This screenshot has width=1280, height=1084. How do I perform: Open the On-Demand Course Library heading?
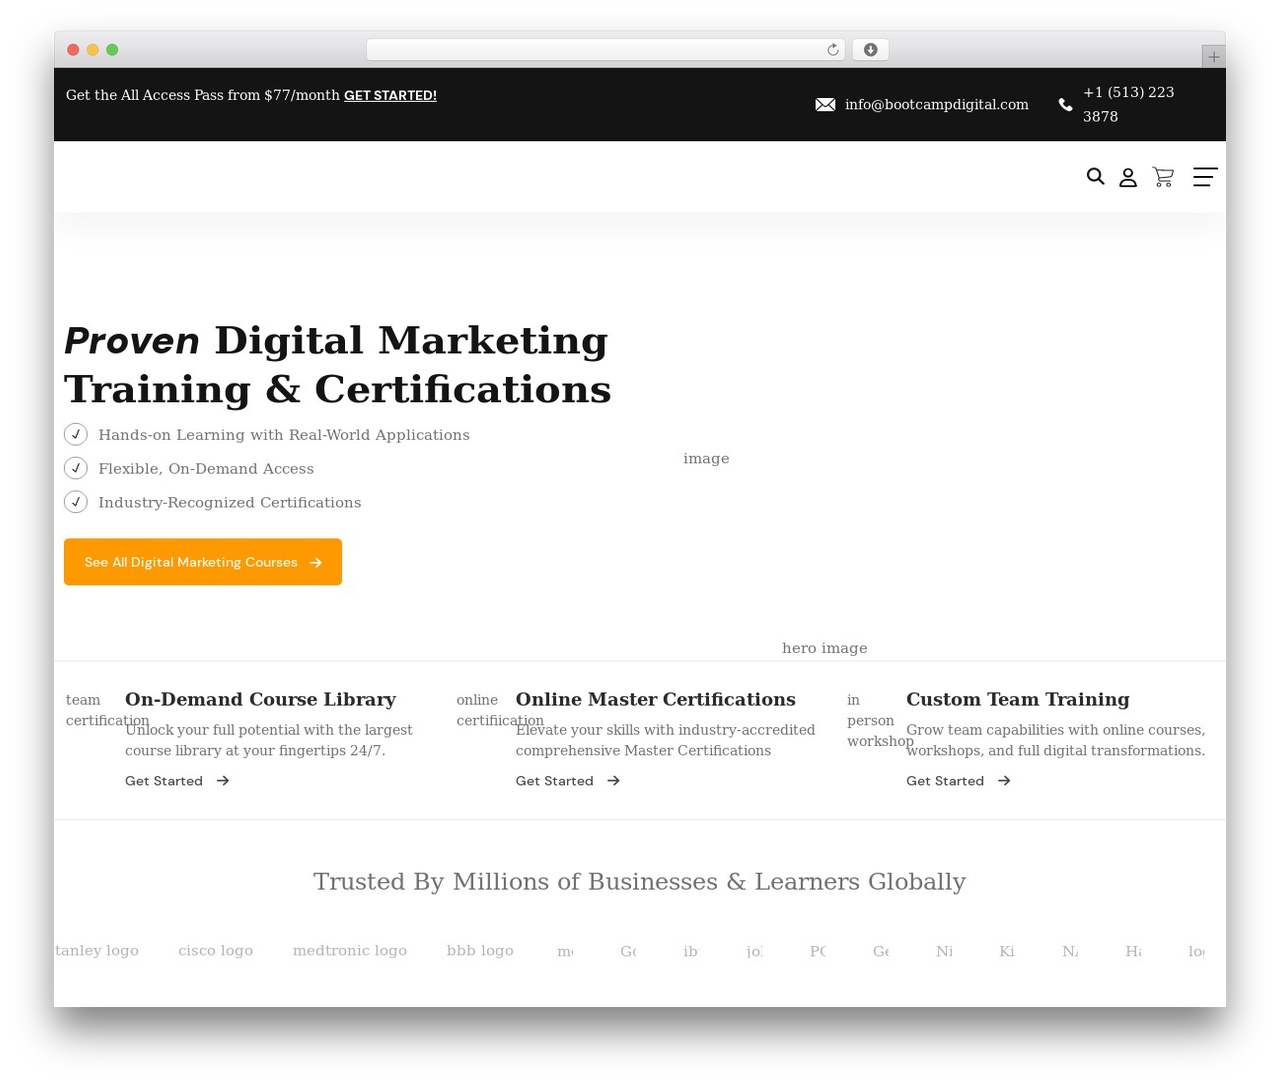pyautogui.click(x=260, y=700)
